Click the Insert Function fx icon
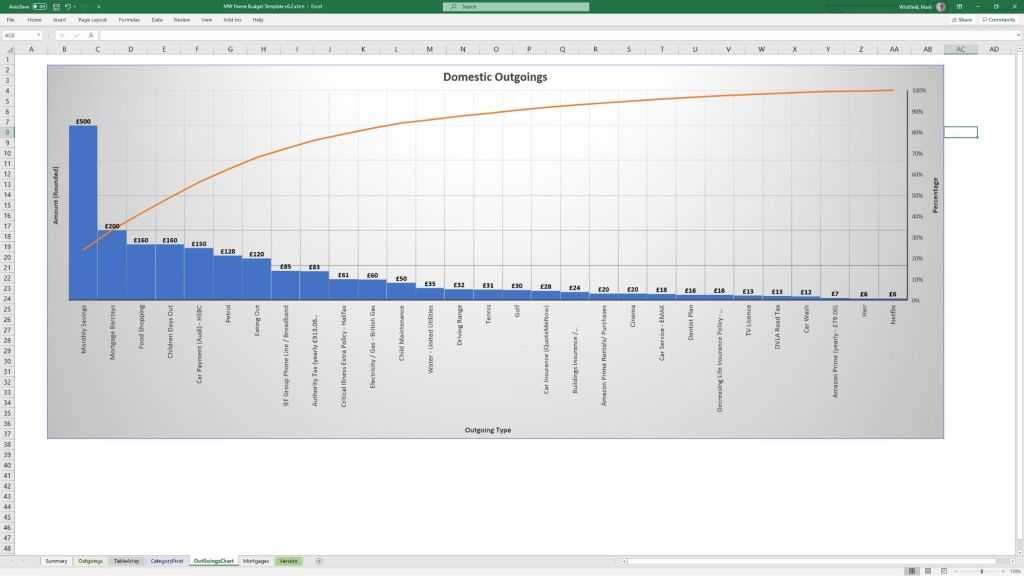Image resolution: width=1024 pixels, height=576 pixels. (89, 35)
